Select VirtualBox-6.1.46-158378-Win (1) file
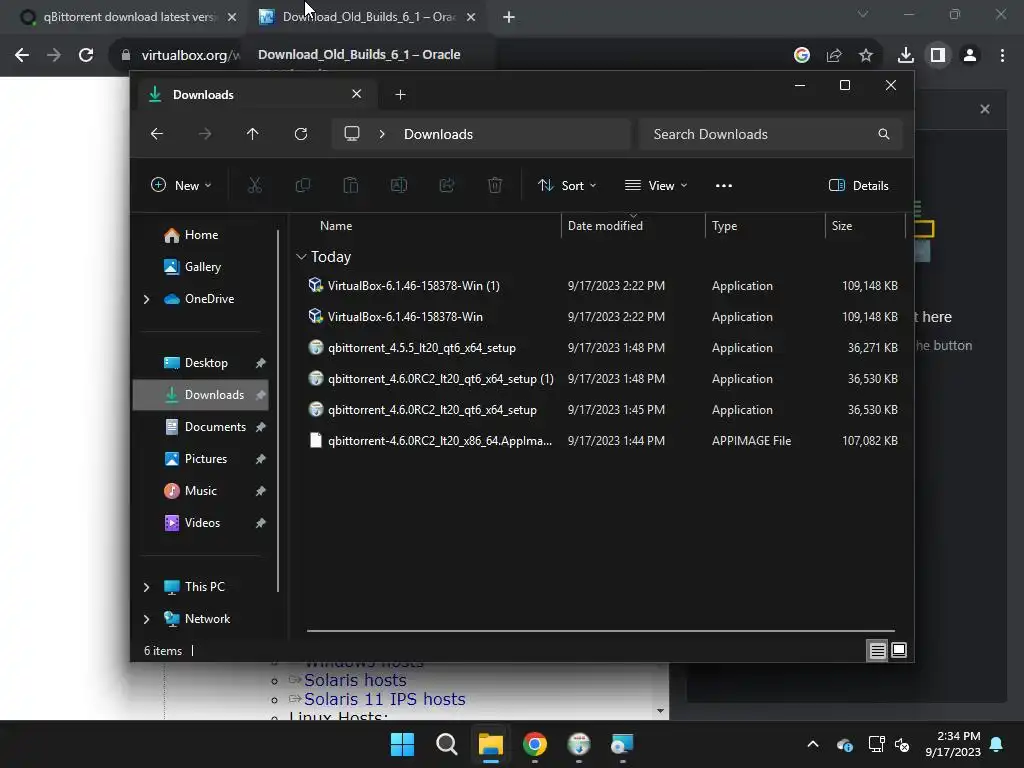Screen dimensions: 1024x768 pos(602,285)
